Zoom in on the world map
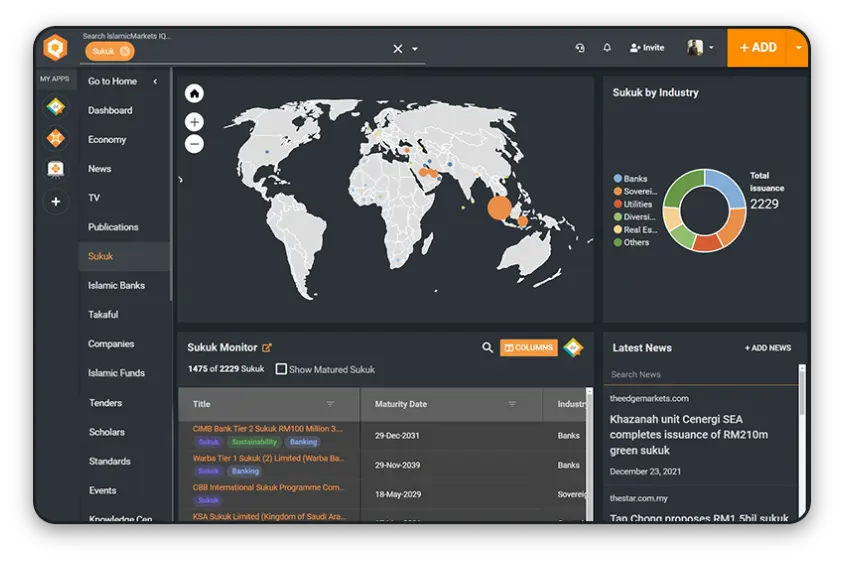This screenshot has width=844, height=562. coord(194,122)
